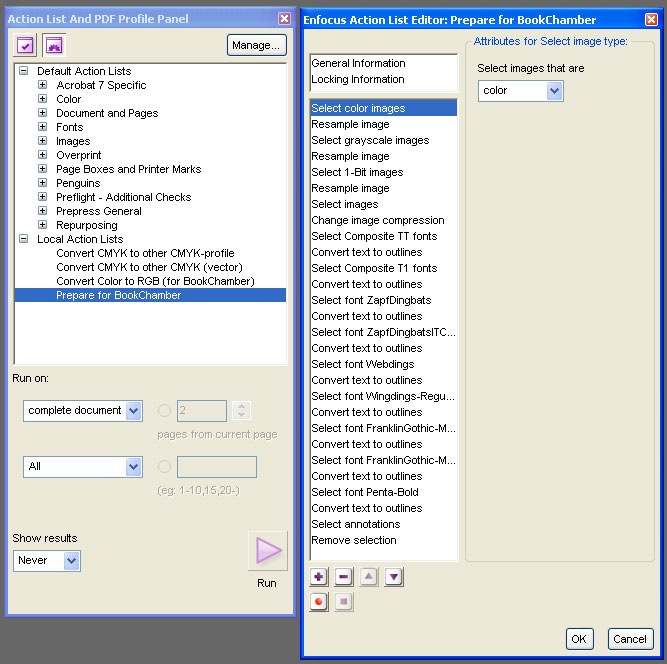Click the Manage... button
The height and width of the screenshot is (664, 667).
pos(257,45)
